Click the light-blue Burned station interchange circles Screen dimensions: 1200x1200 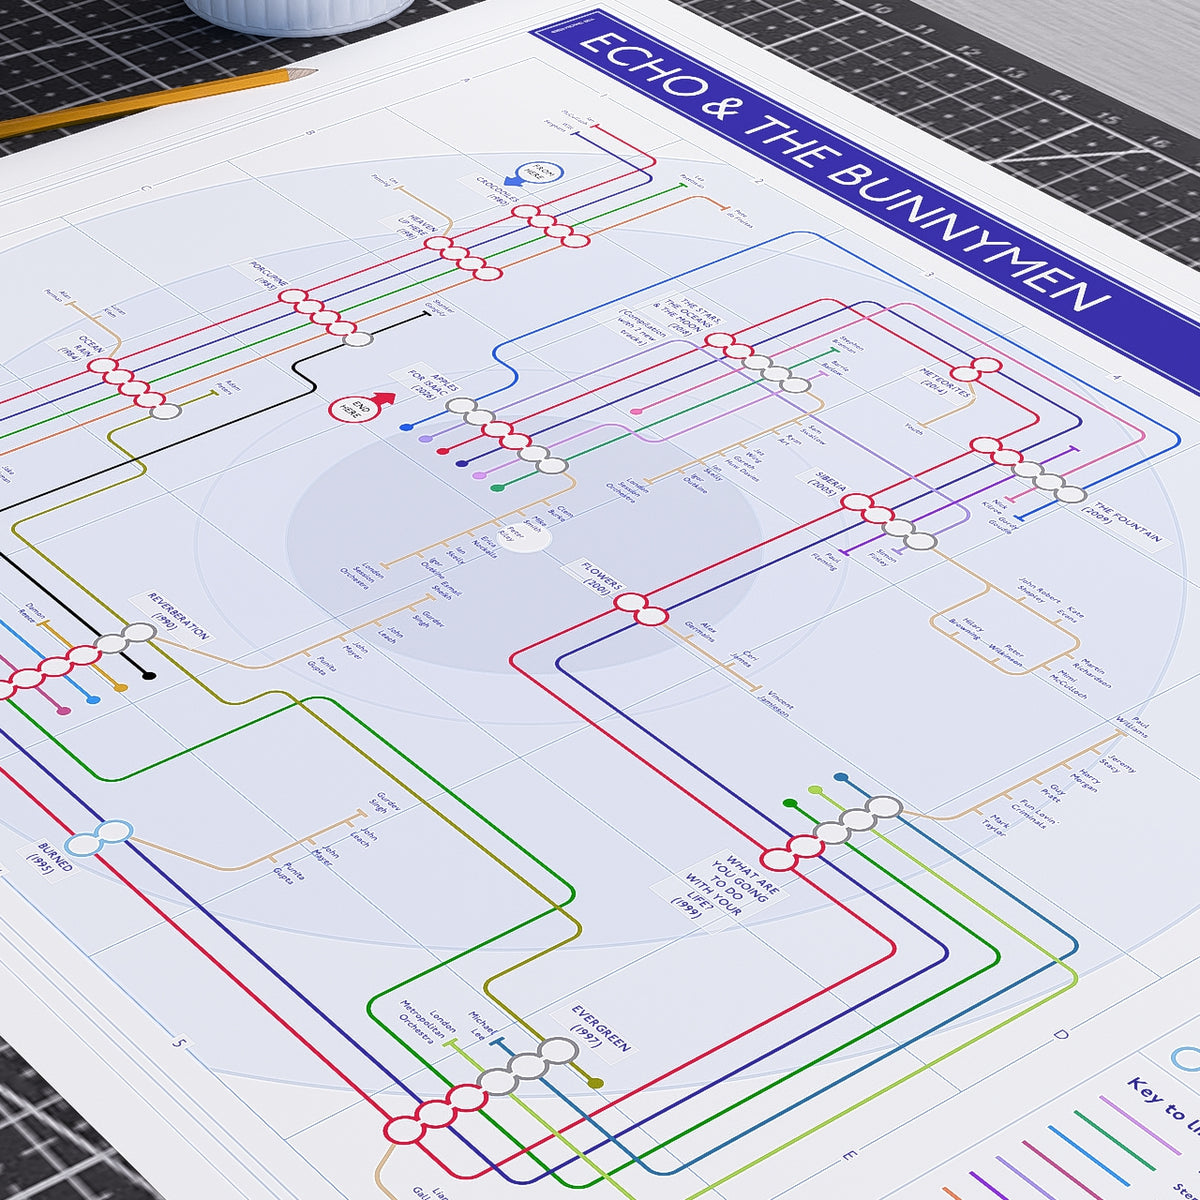[101, 837]
